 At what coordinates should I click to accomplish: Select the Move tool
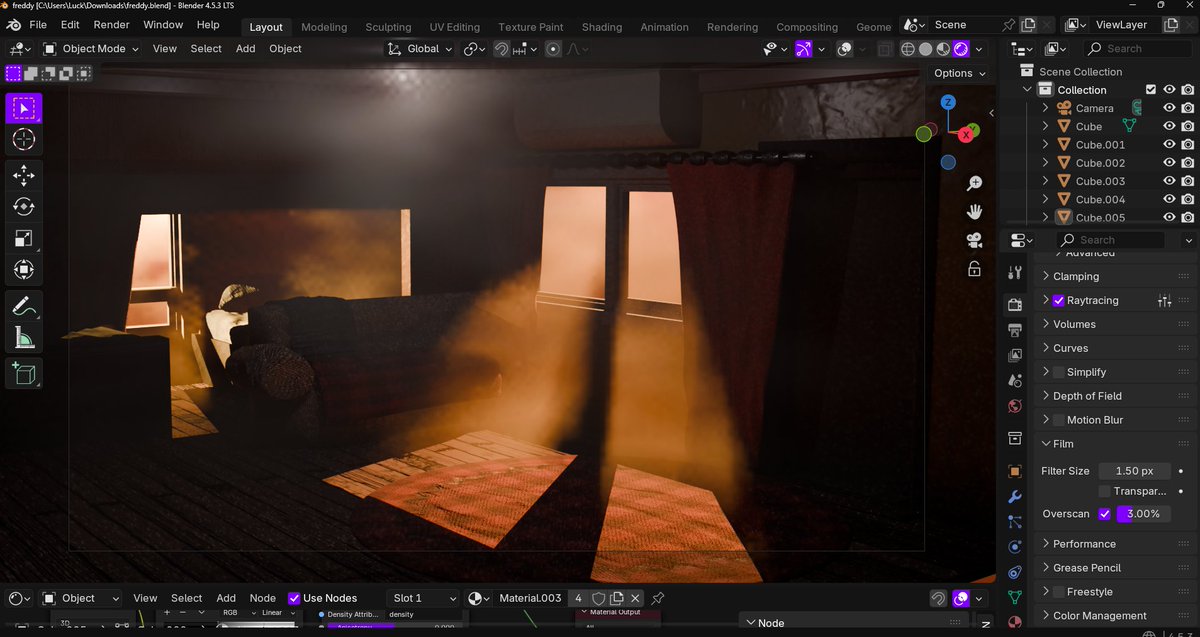[x=24, y=175]
